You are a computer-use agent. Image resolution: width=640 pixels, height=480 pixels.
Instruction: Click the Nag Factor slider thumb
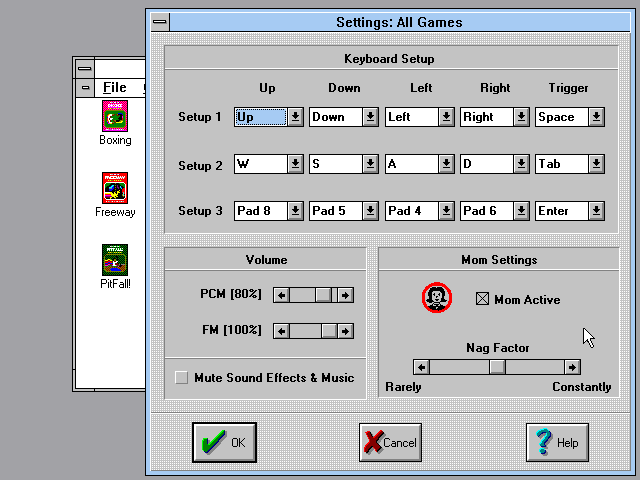click(496, 367)
